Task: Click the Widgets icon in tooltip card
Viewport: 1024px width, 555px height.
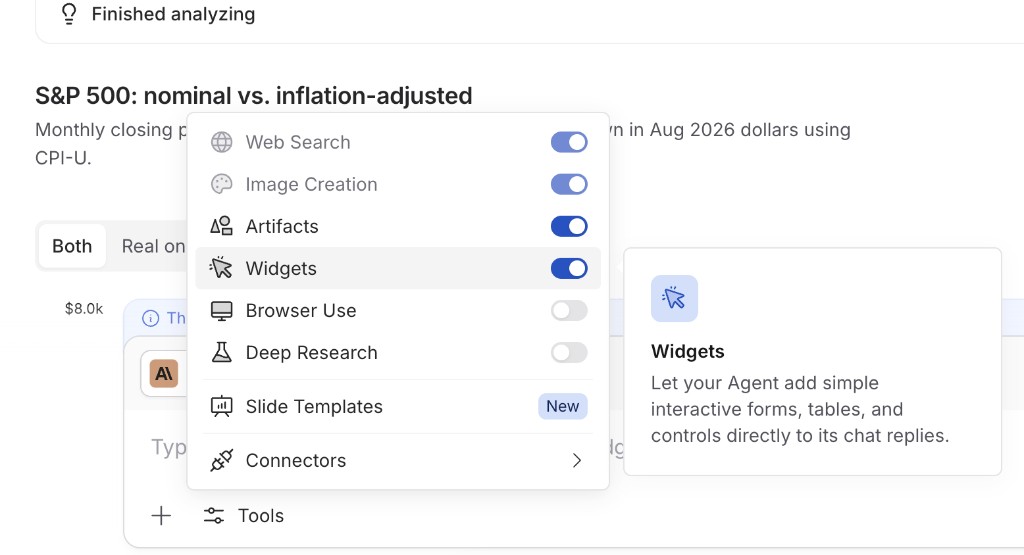Action: [674, 298]
